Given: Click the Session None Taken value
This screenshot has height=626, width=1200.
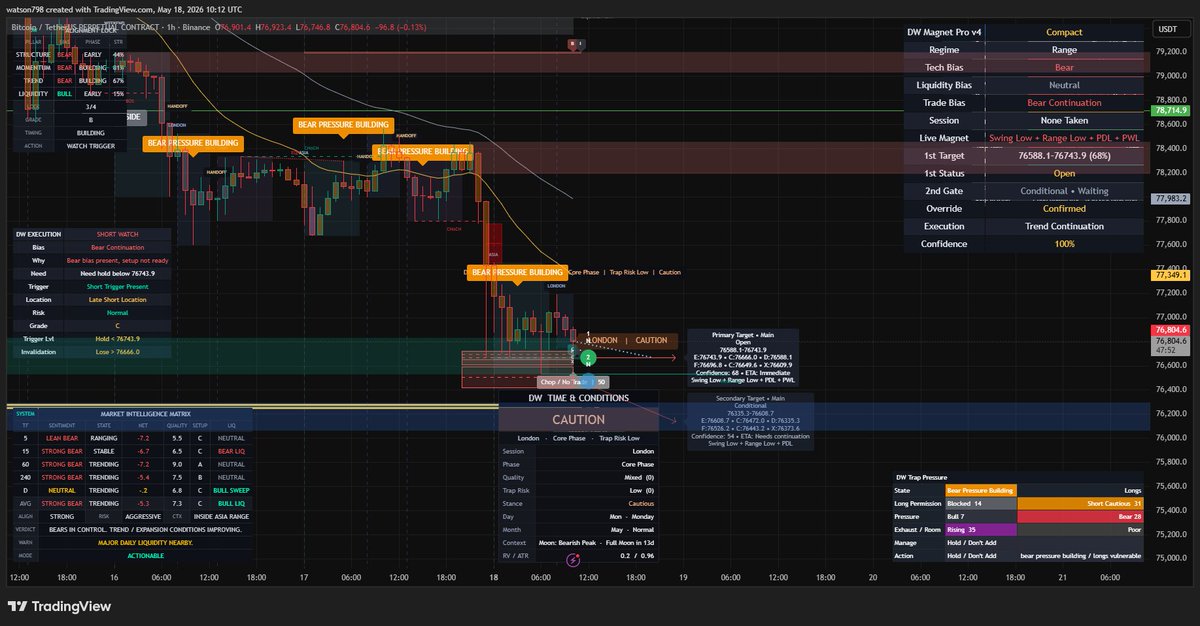Looking at the screenshot, I should tap(1064, 120).
